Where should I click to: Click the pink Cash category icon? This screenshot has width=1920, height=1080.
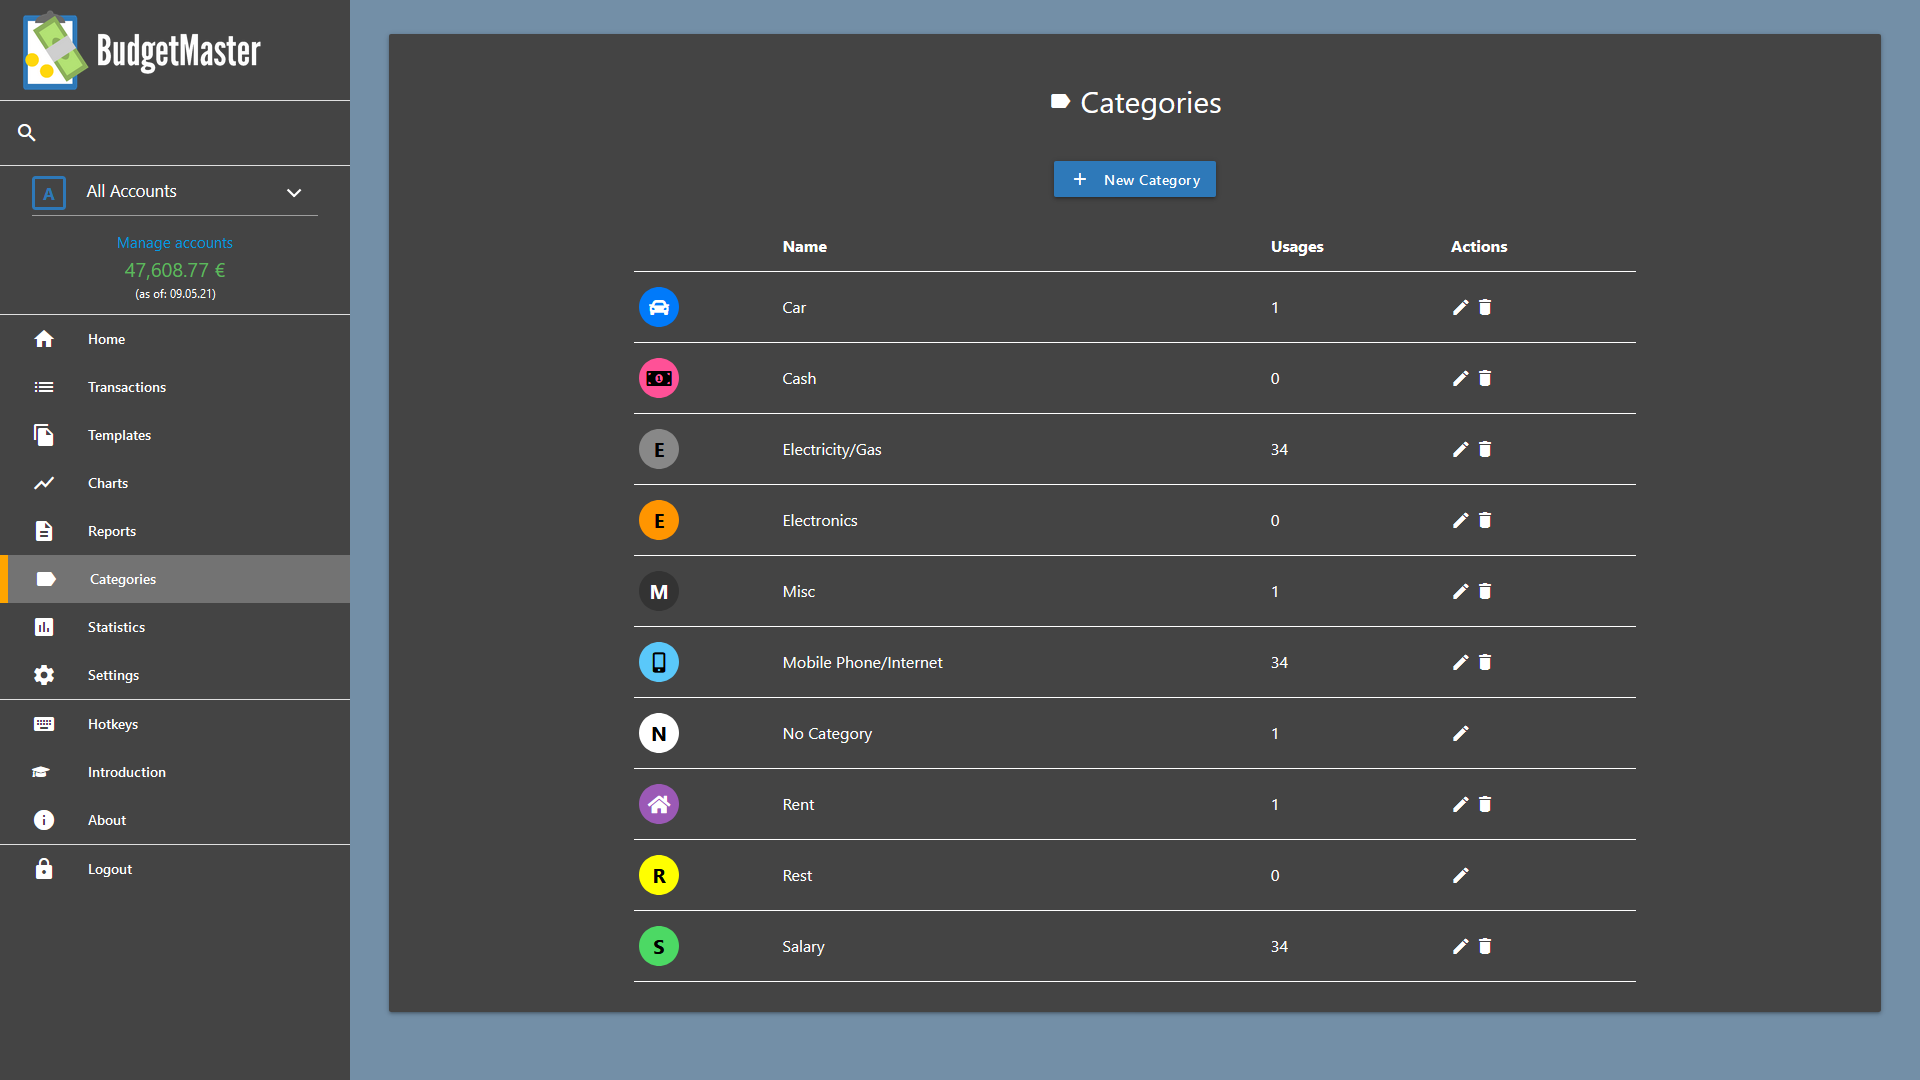click(659, 378)
